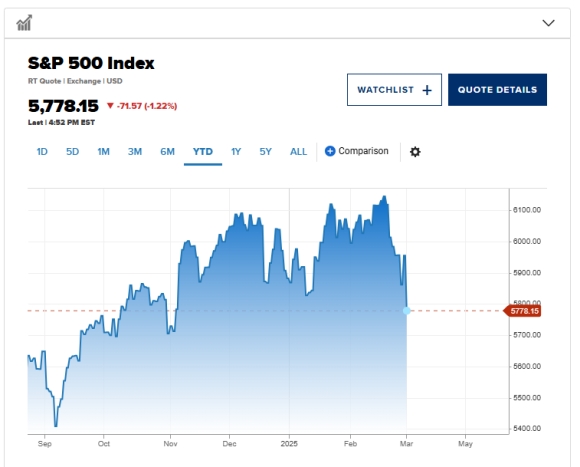The height and width of the screenshot is (467, 580).
Task: Switch chart to 1M range
Action: click(103, 152)
